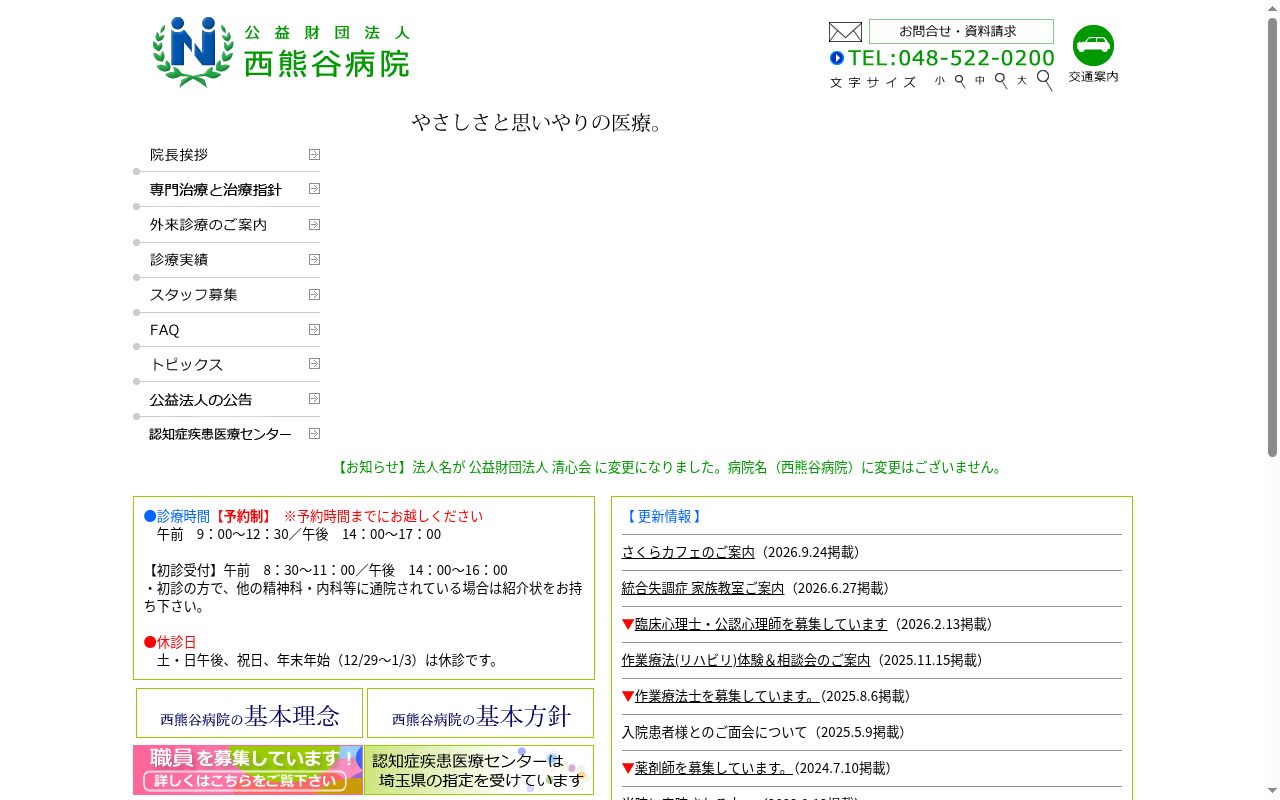1280x800 pixels.
Task: Open 作業療法(リハビリ)体験＆相談会のご案内 link
Action: tap(746, 660)
